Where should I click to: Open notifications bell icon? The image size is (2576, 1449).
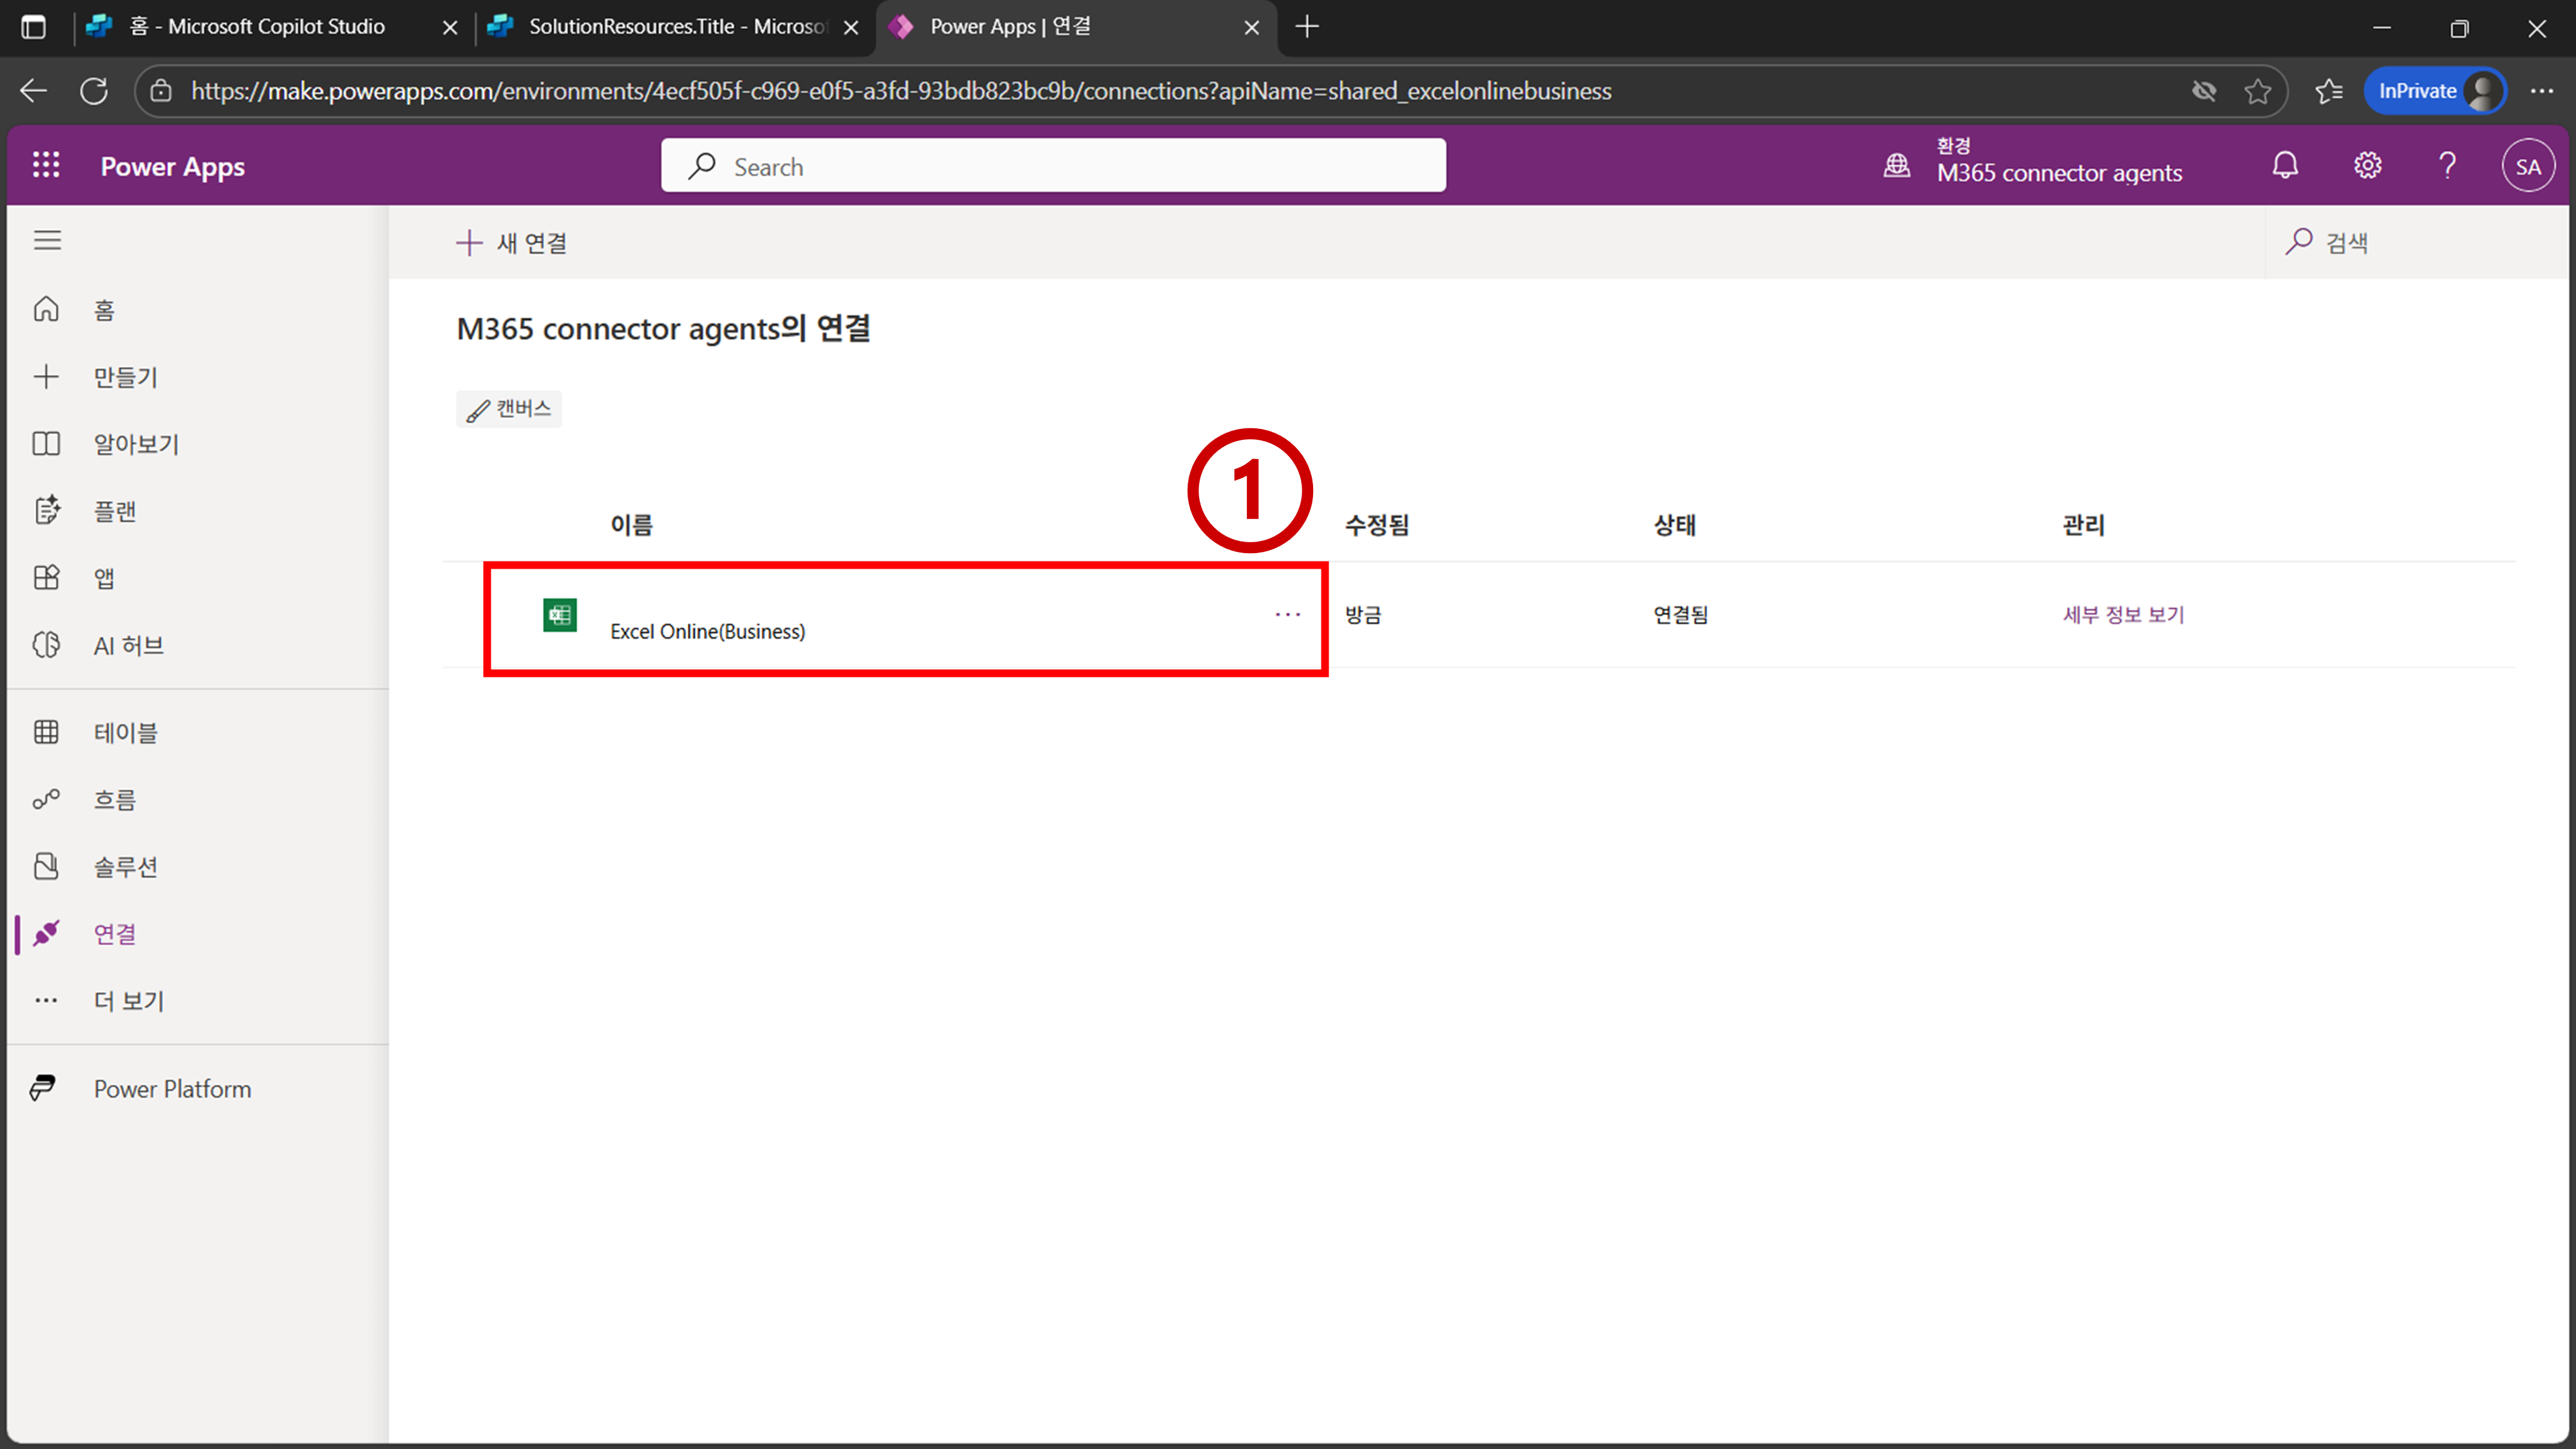coord(2285,165)
